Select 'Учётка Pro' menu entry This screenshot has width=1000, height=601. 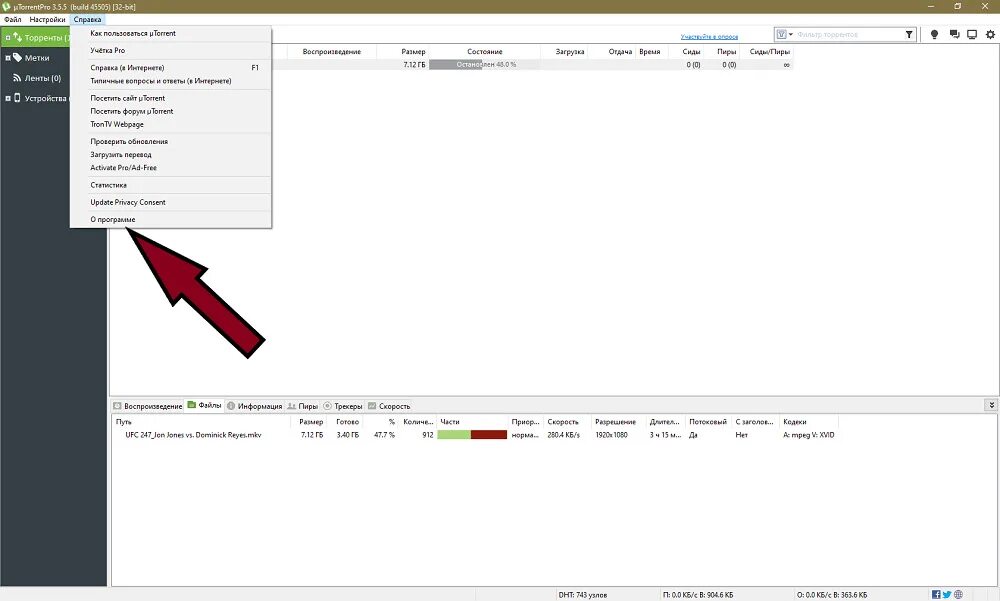point(170,50)
